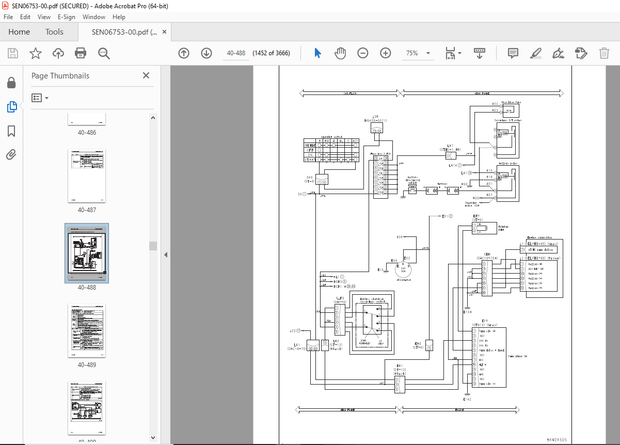The width and height of the screenshot is (620, 445).
Task: Click the Save file icon
Action: [12, 53]
